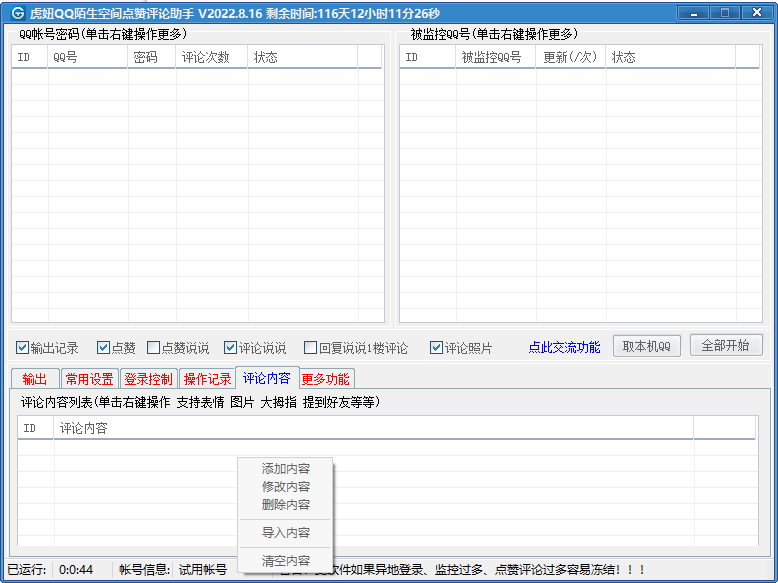Maximize the application window
Image resolution: width=778 pixels, height=583 pixels.
click(724, 13)
